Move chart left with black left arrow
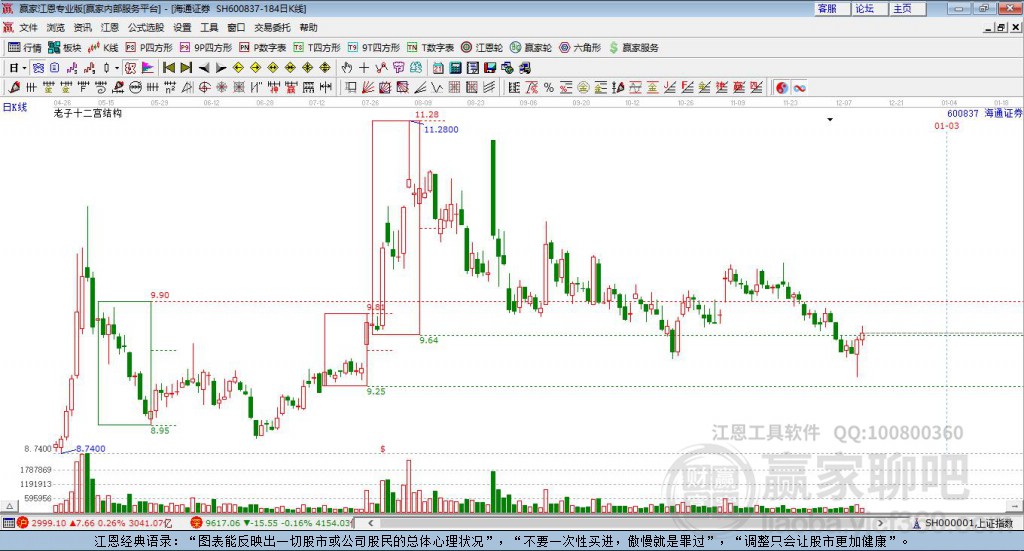Screen dimensions: 1024x551 (x=204, y=68)
